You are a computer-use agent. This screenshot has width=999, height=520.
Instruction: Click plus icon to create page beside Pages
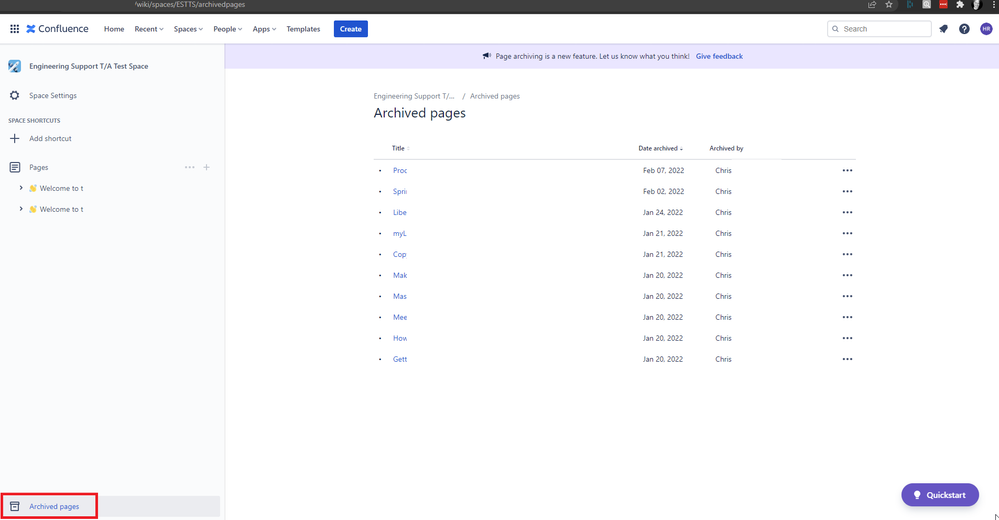click(x=206, y=168)
